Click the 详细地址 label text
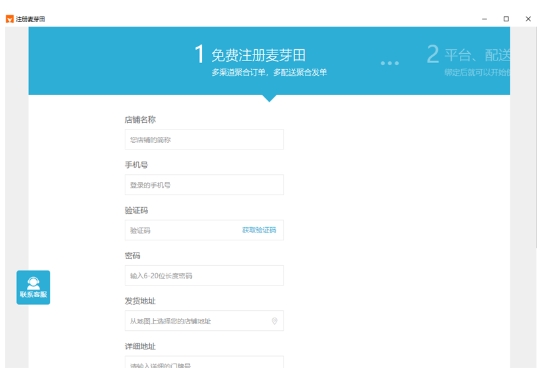Screen dimensions: 543x376 (140, 347)
